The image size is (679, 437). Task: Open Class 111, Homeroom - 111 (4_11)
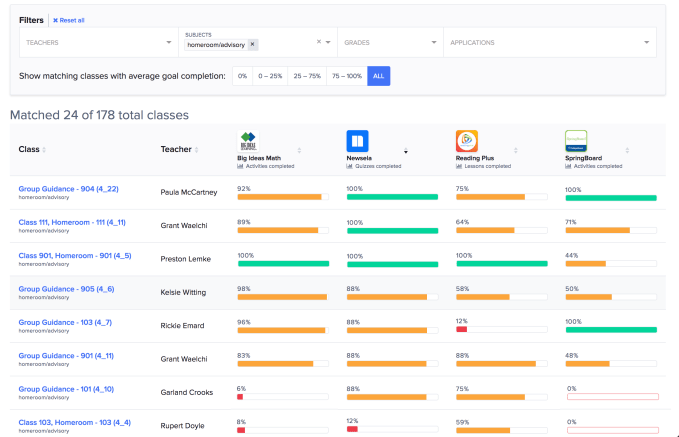coord(72,222)
